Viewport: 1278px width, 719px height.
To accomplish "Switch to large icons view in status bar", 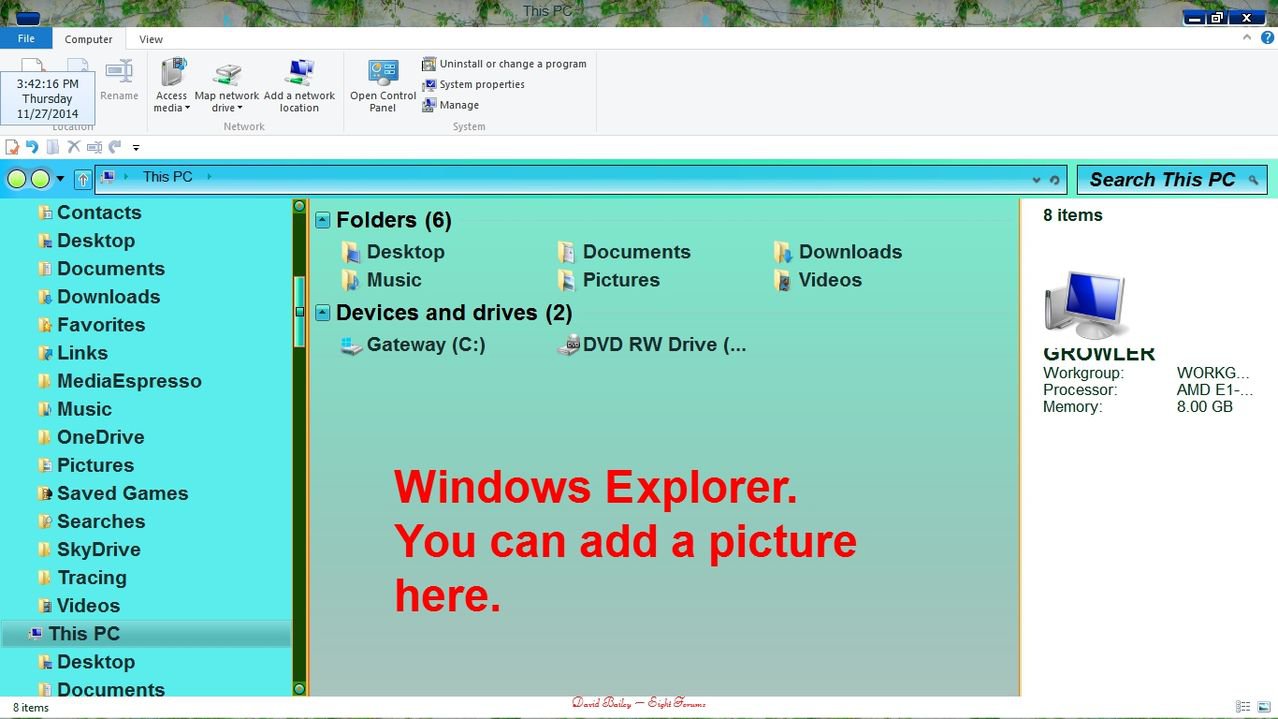I will tap(1264, 707).
